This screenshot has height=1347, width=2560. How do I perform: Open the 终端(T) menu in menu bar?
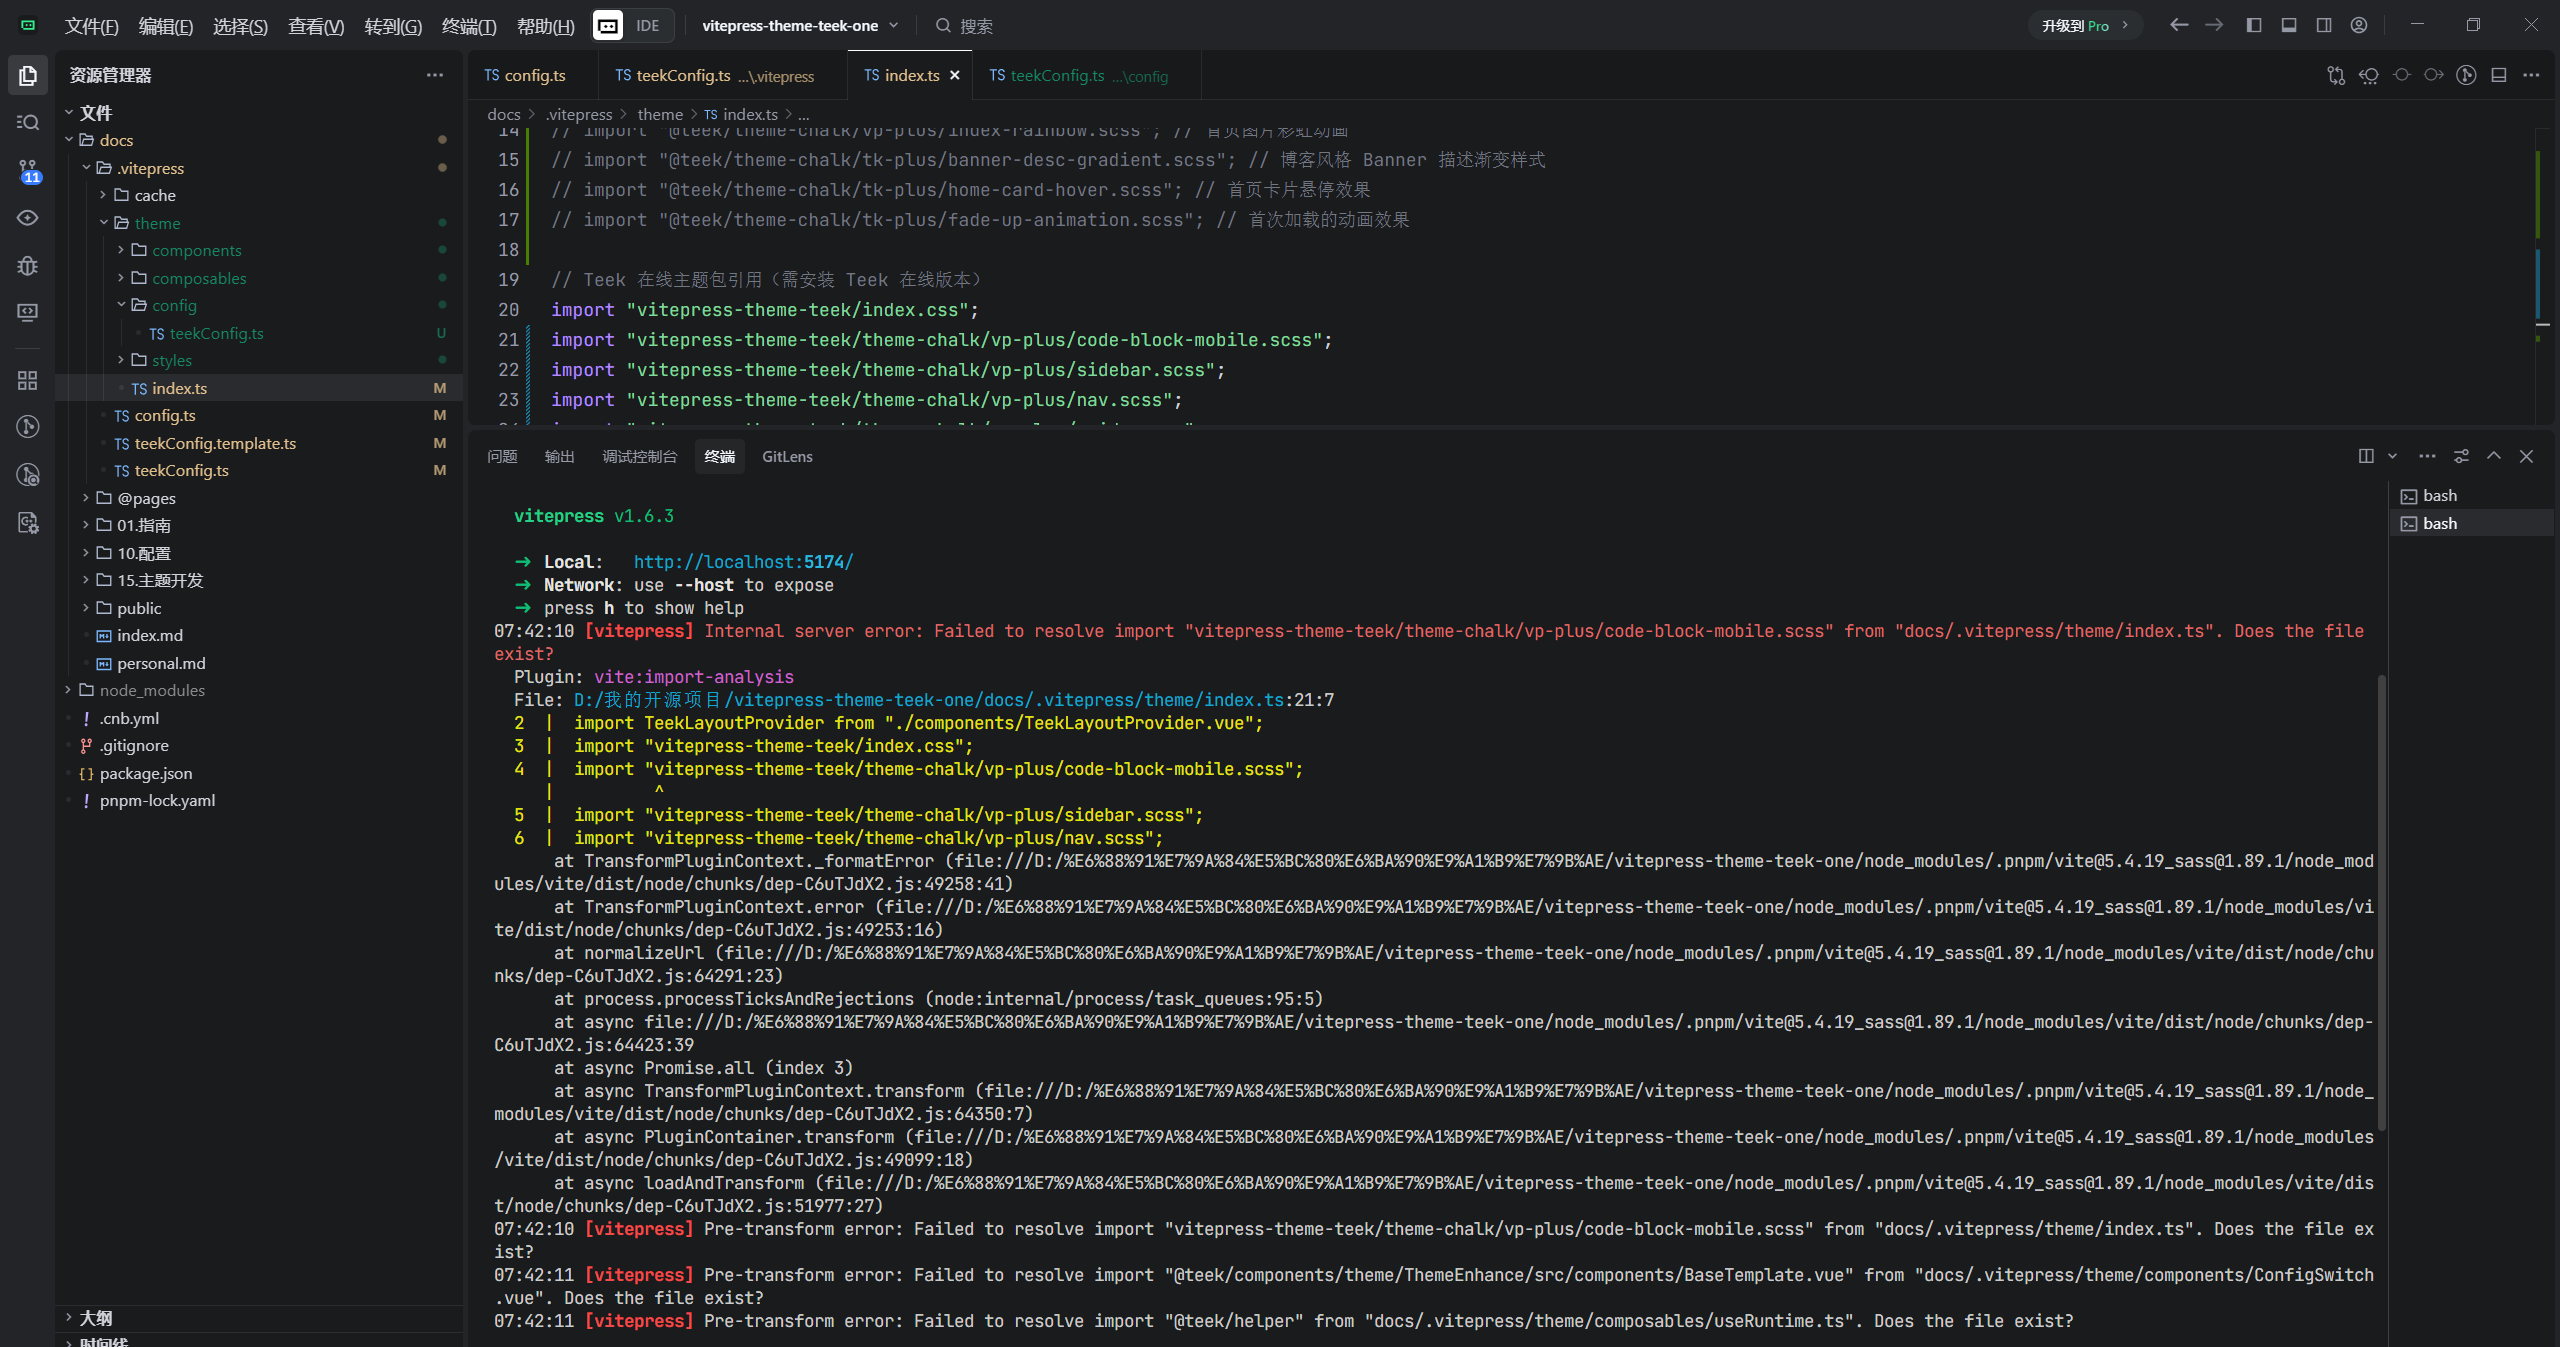point(469,26)
